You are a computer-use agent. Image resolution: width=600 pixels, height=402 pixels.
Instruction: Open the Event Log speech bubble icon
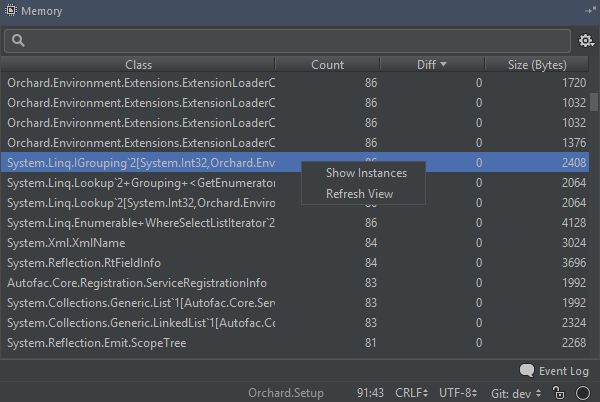[x=527, y=370]
